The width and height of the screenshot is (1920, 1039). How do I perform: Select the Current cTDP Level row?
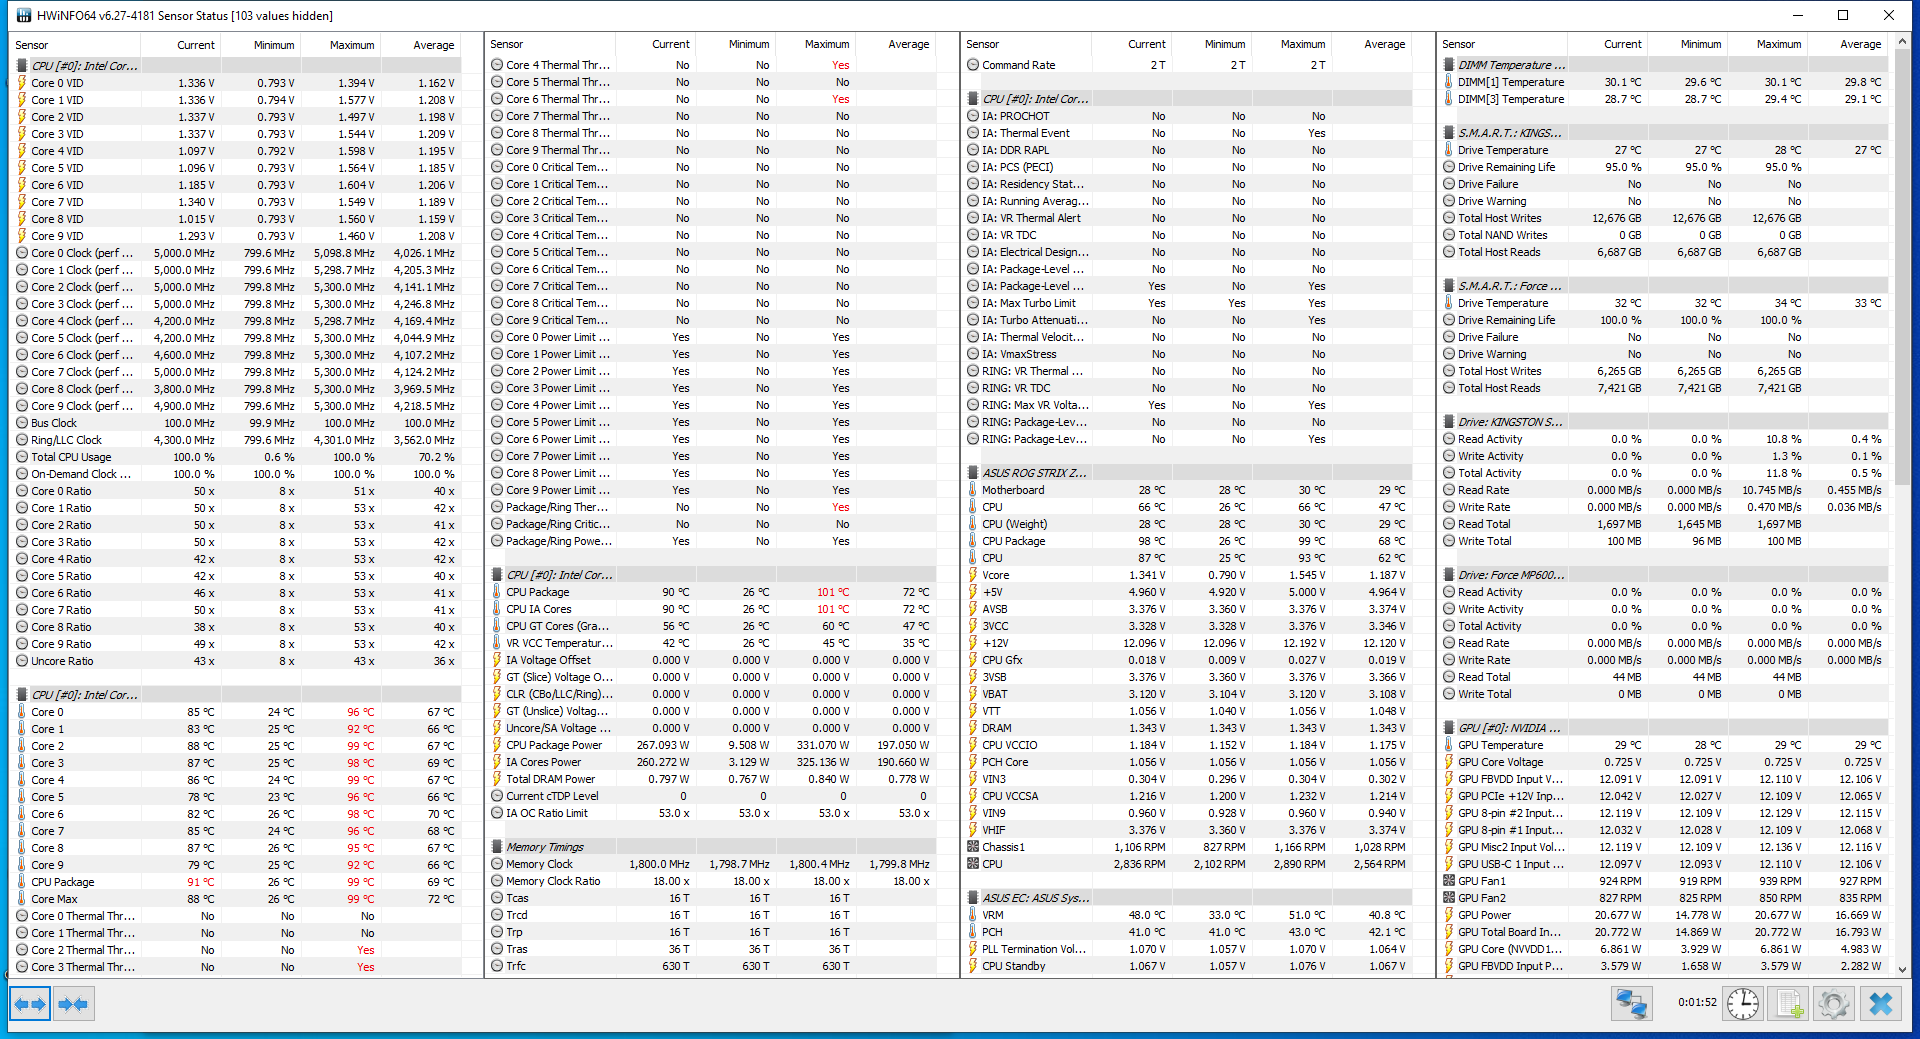point(714,796)
